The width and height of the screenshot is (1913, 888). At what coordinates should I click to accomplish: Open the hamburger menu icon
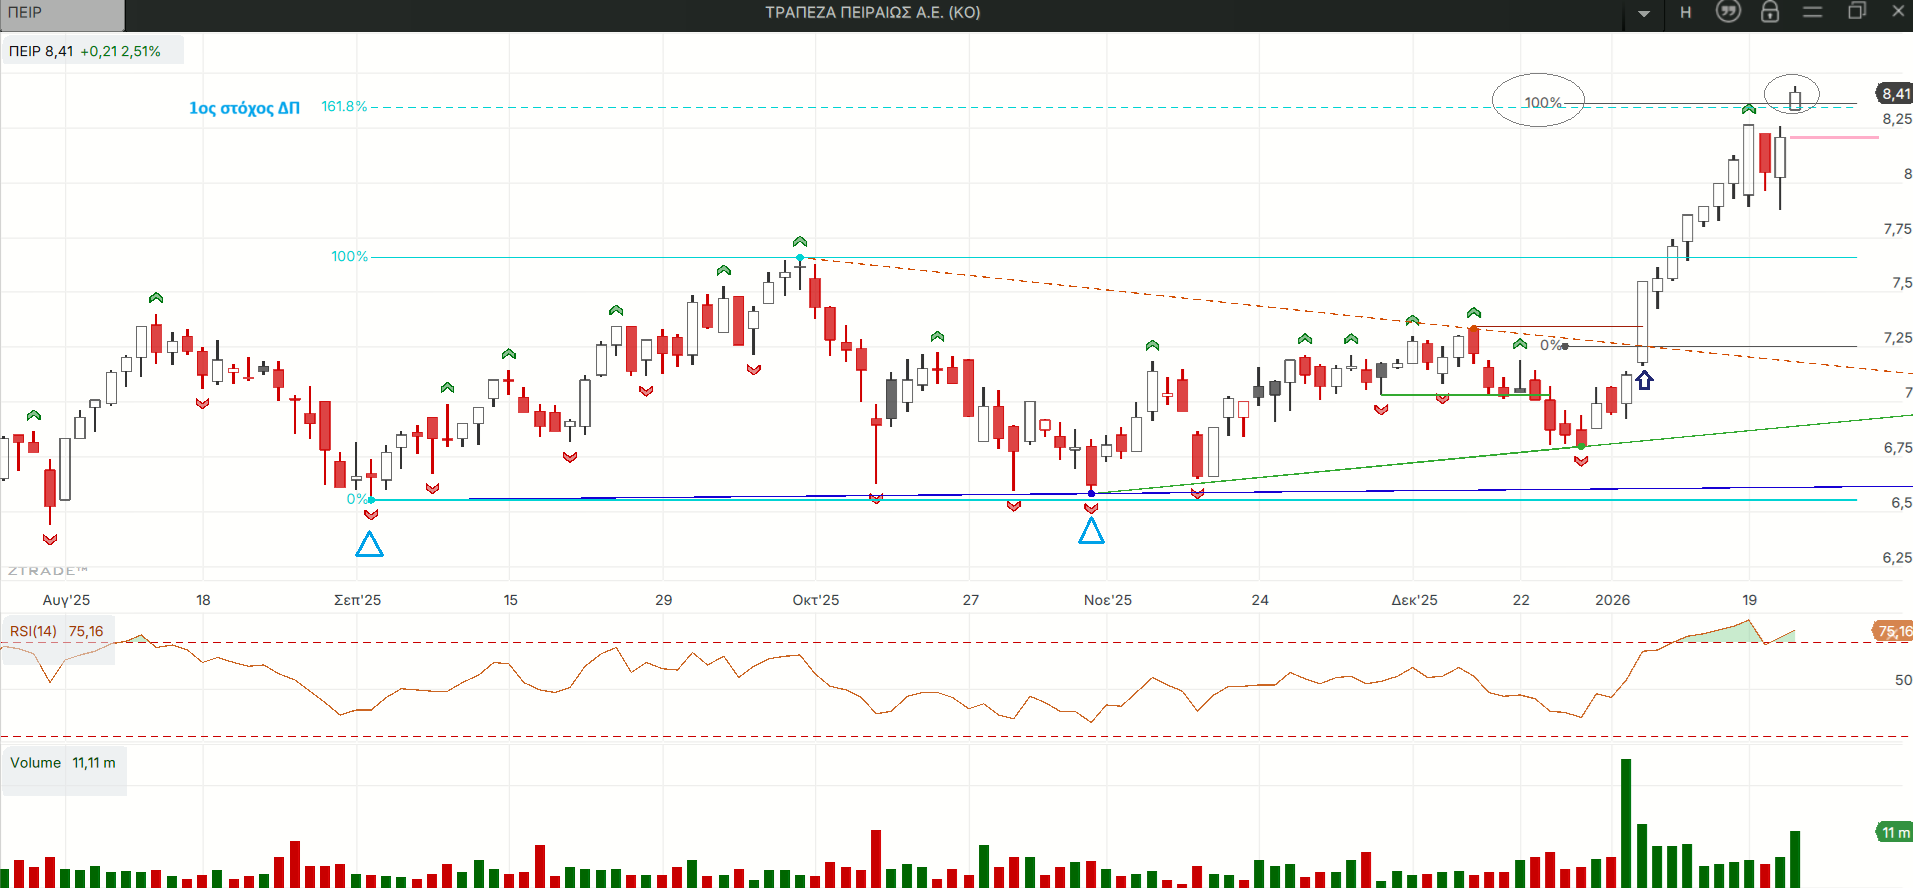(1813, 12)
